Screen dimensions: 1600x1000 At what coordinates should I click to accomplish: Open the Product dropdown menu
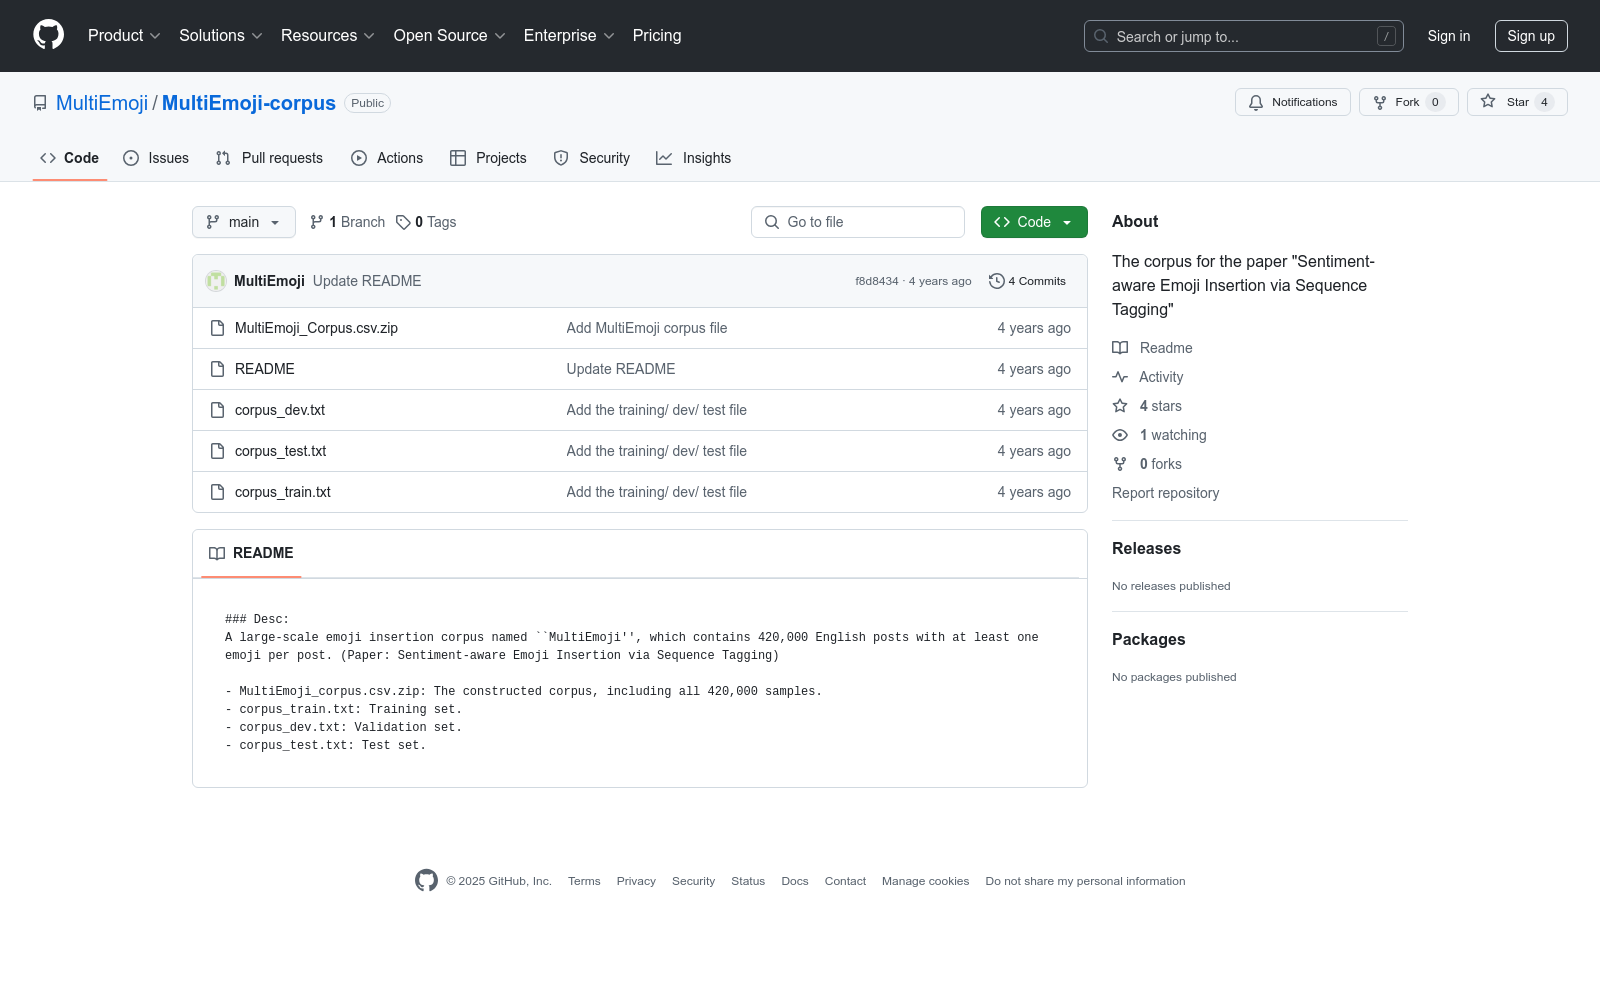pos(124,36)
